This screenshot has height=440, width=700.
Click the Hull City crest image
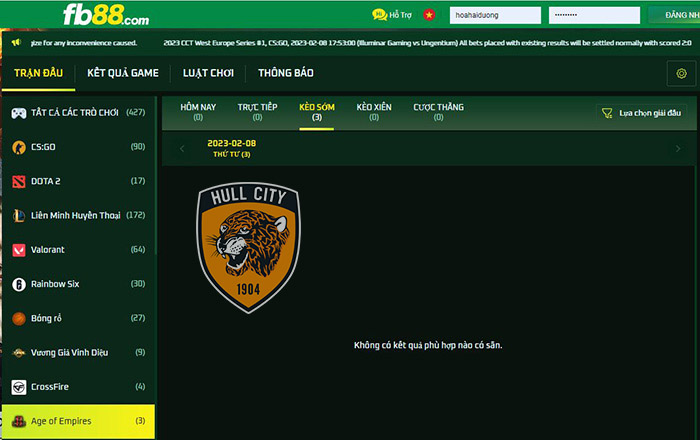click(x=249, y=248)
